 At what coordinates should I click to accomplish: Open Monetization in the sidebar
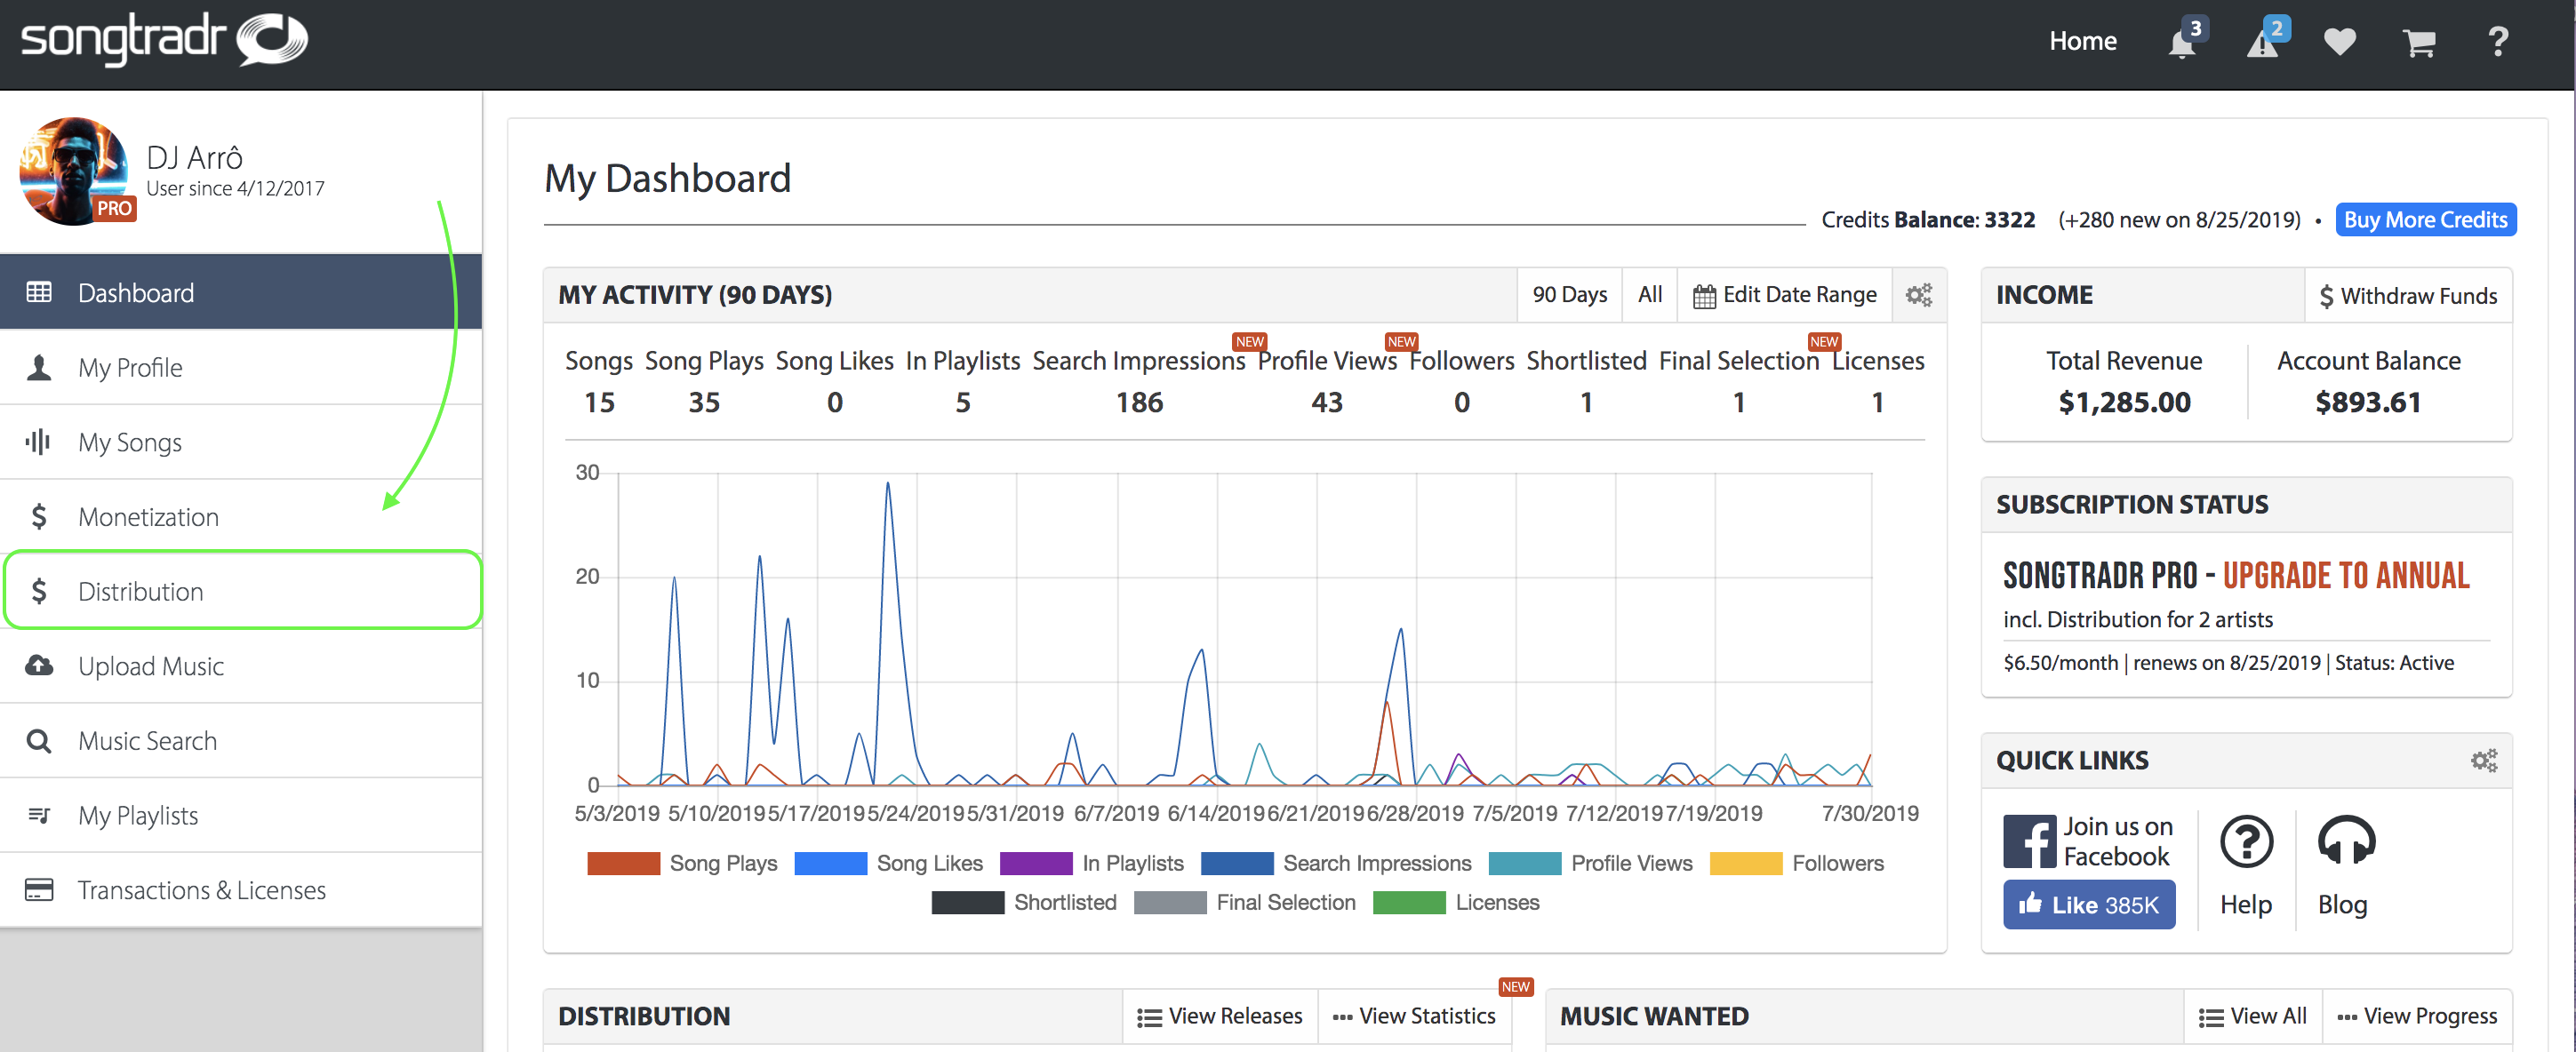[x=241, y=516]
